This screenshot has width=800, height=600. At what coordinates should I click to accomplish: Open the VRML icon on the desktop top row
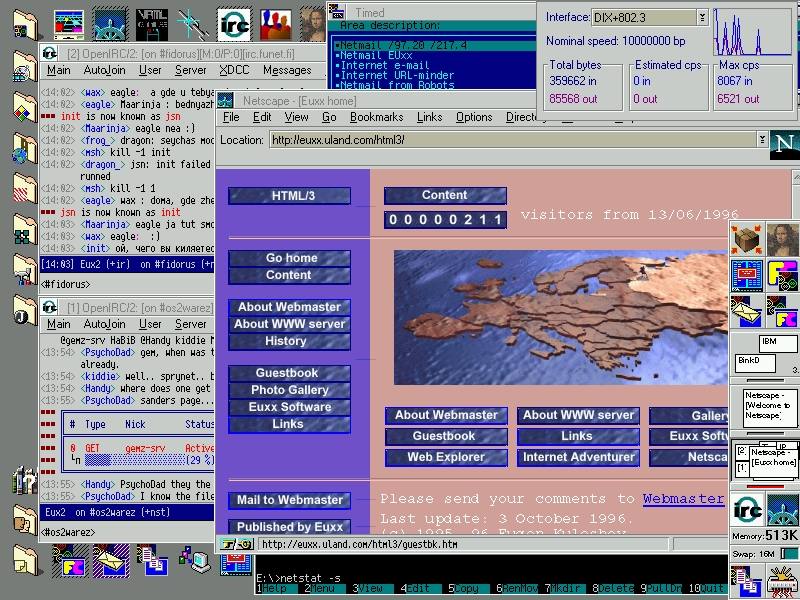click(x=152, y=24)
